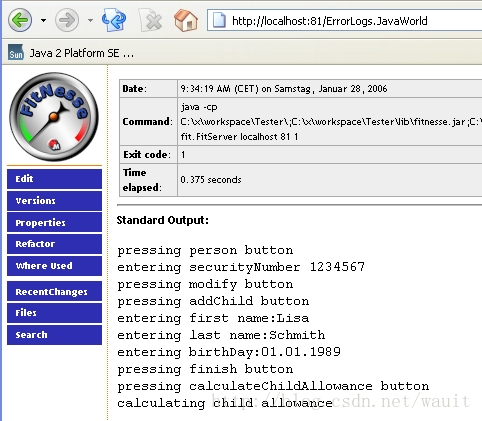Click the Exit code: label

(x=147, y=155)
